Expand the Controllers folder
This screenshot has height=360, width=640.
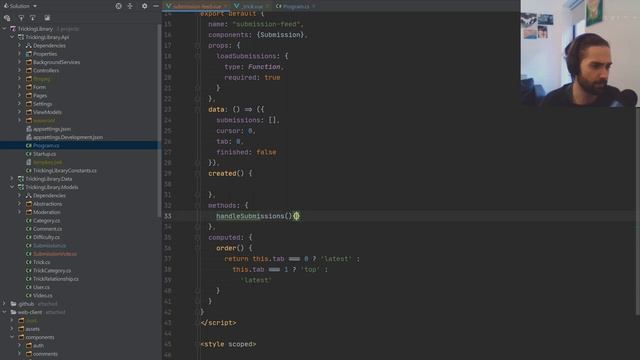19,70
